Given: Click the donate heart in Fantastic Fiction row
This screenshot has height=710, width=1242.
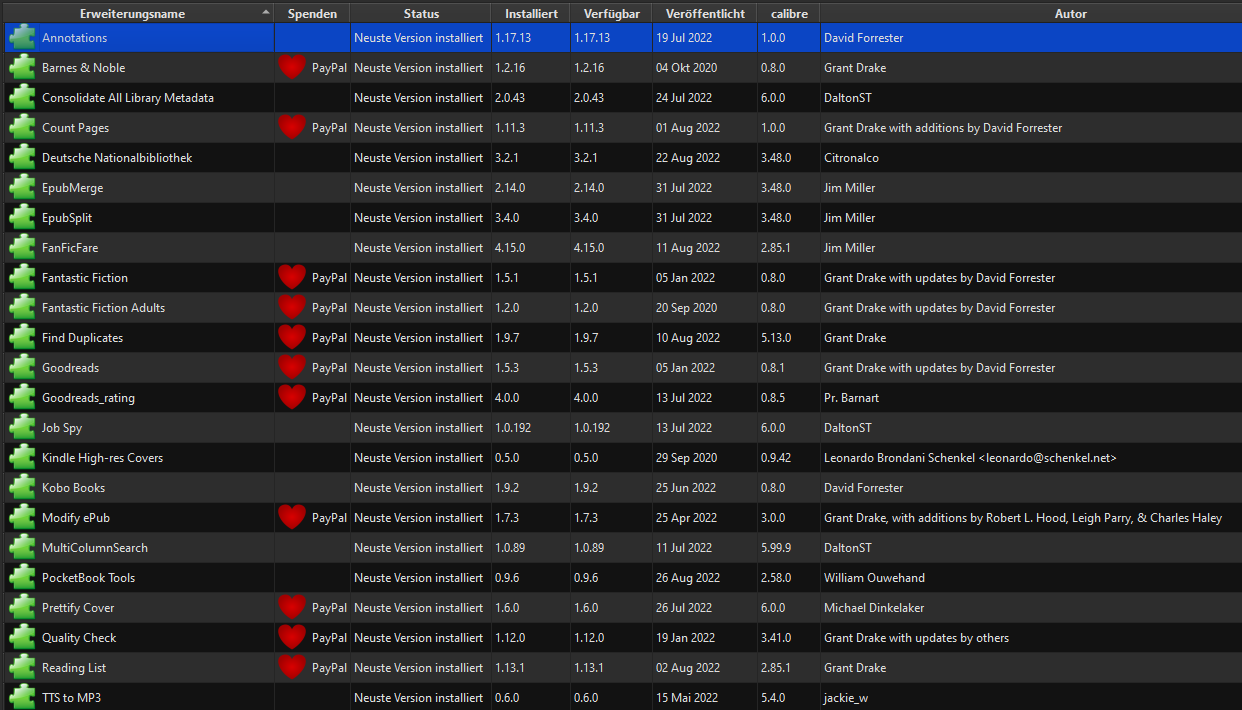Looking at the screenshot, I should (292, 278).
